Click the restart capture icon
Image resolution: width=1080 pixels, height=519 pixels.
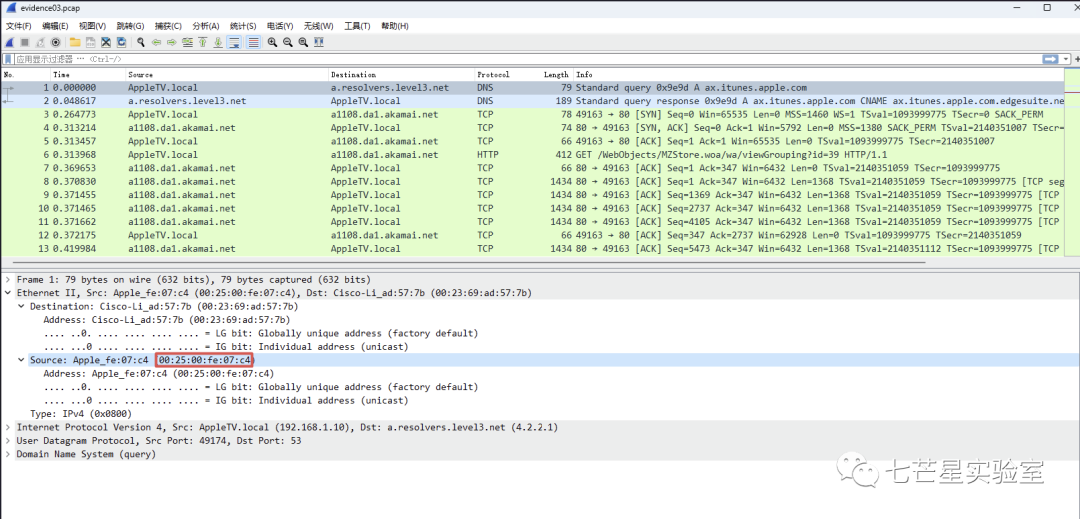[x=40, y=42]
